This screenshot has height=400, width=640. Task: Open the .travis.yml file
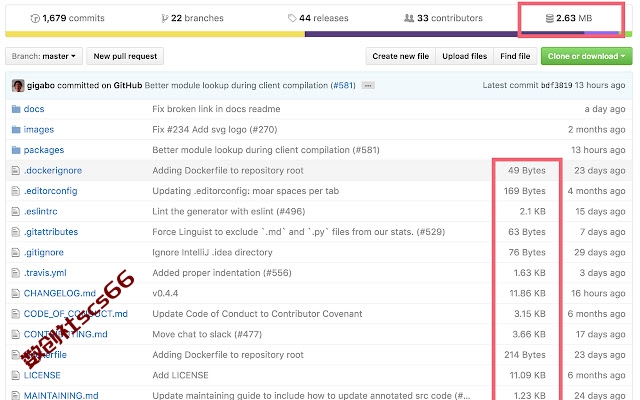click(x=45, y=273)
